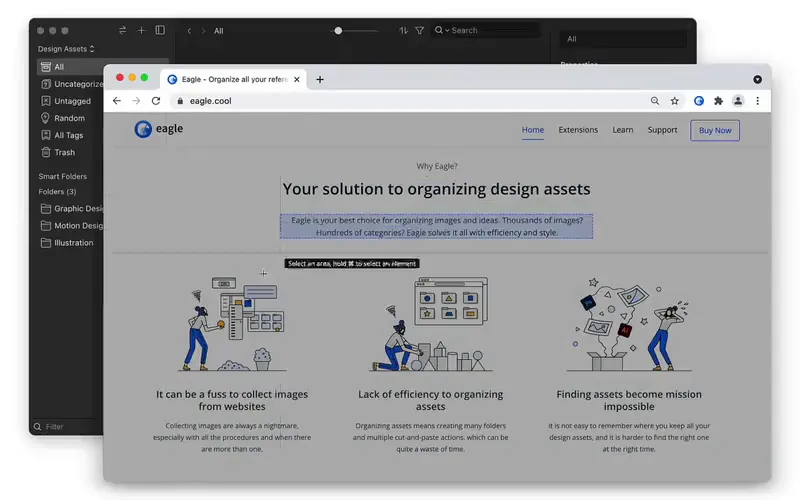The width and height of the screenshot is (800, 500).
Task: Go back in Chrome browser
Action: (117, 101)
